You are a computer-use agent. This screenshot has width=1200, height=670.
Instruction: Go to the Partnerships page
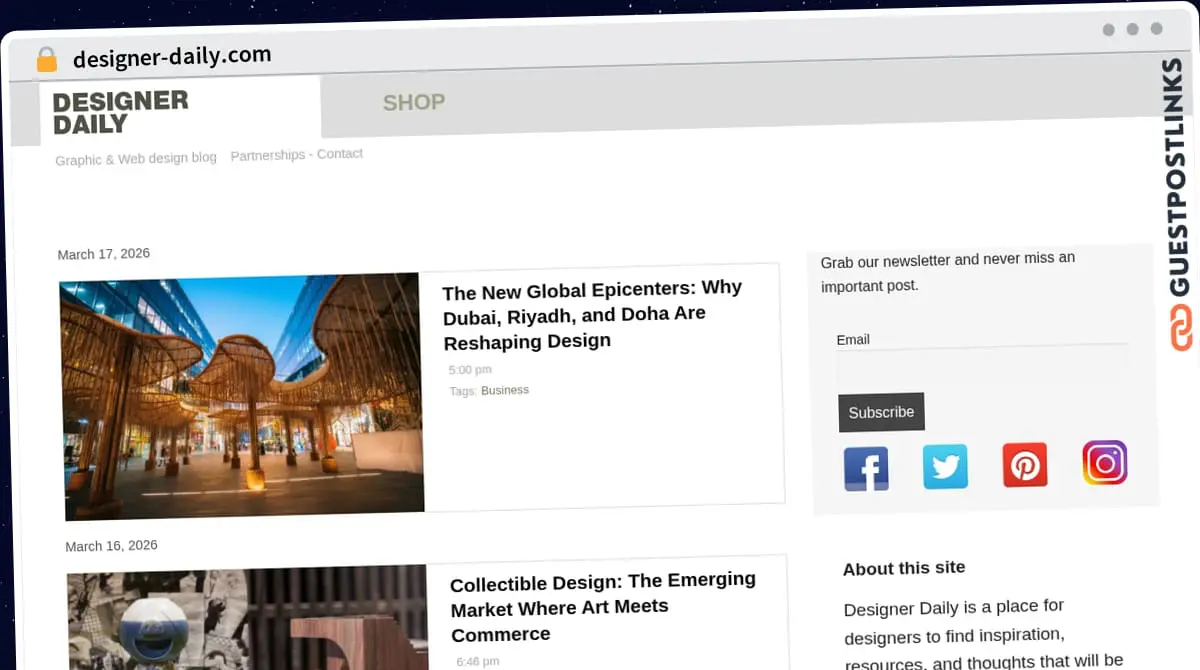click(x=267, y=156)
